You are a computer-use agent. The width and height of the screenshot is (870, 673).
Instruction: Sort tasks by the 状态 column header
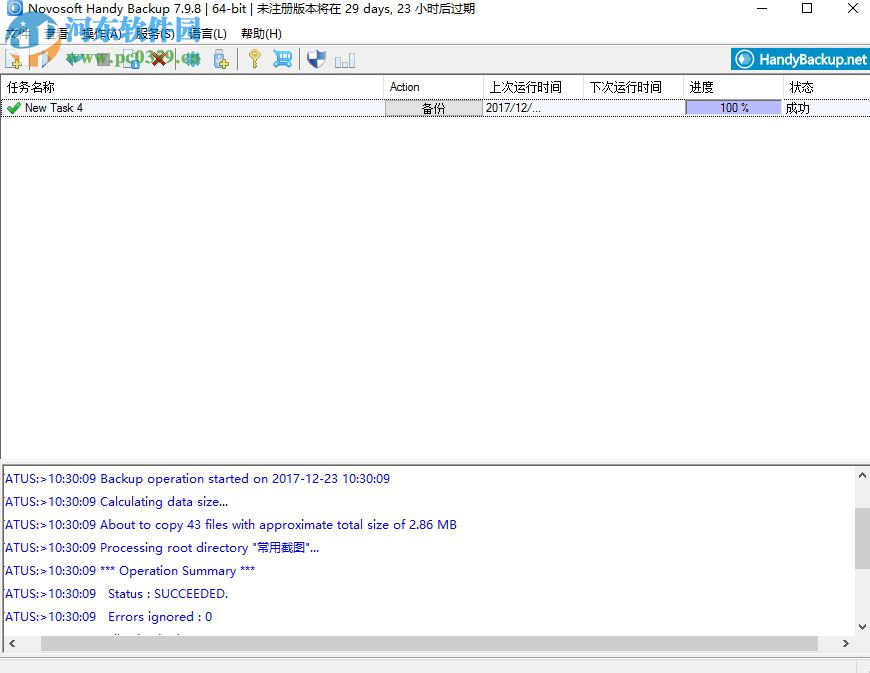801,87
